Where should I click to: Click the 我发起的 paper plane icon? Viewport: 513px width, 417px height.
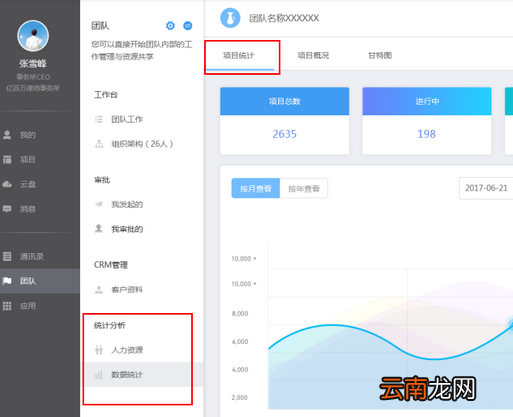[x=99, y=204]
